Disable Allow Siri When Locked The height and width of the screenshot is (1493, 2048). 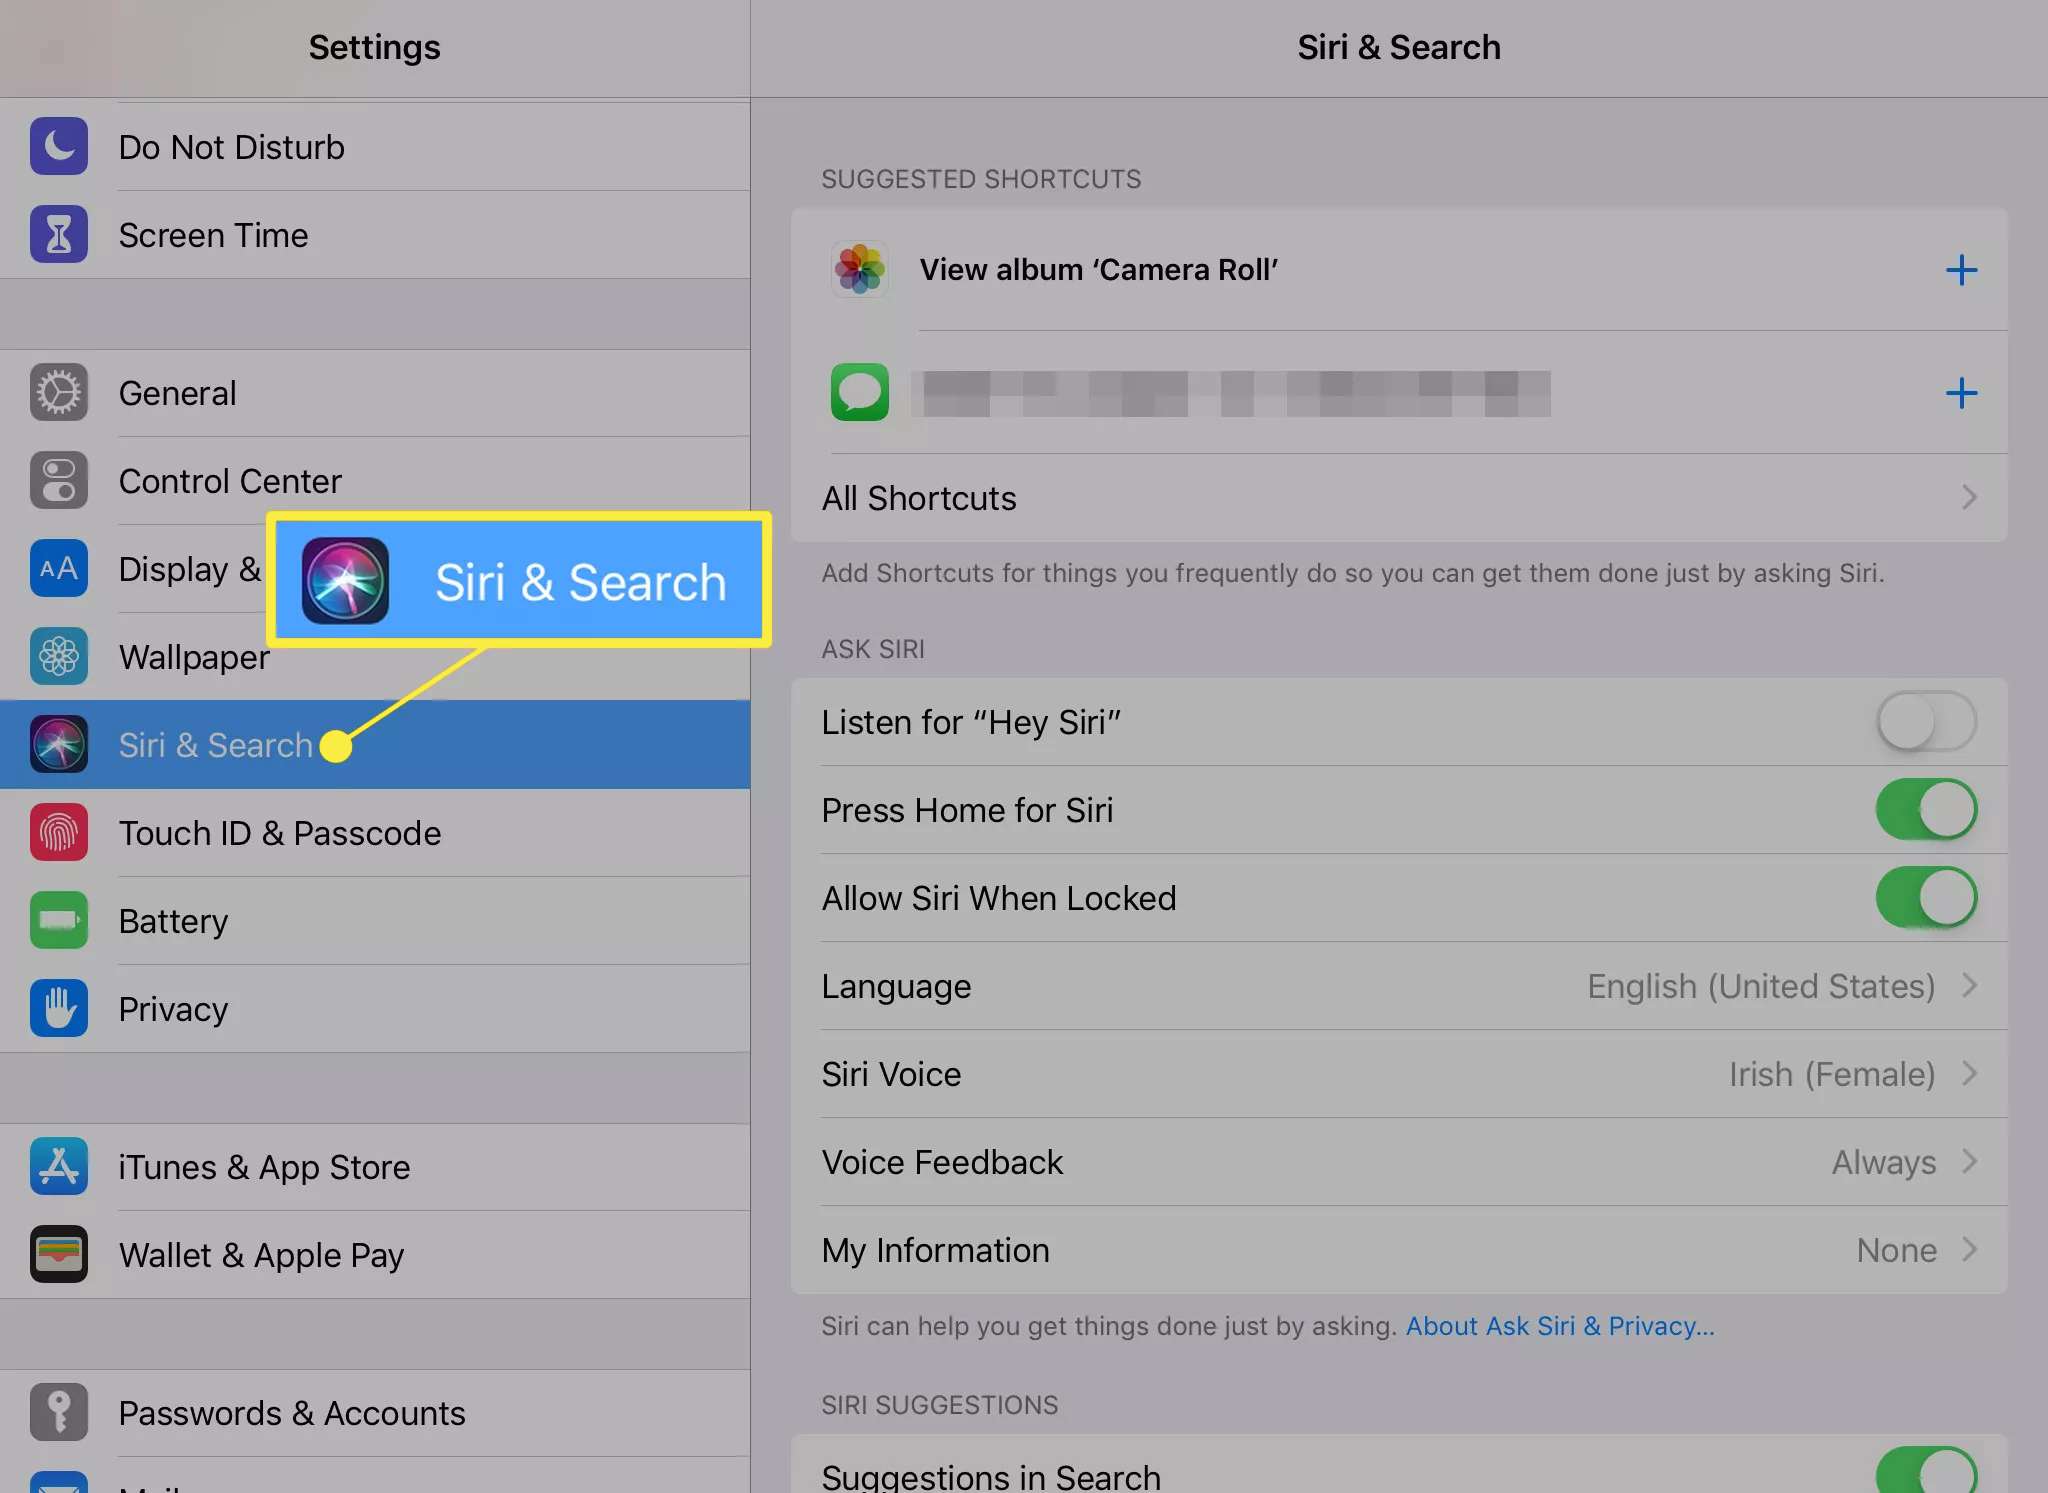(1924, 897)
